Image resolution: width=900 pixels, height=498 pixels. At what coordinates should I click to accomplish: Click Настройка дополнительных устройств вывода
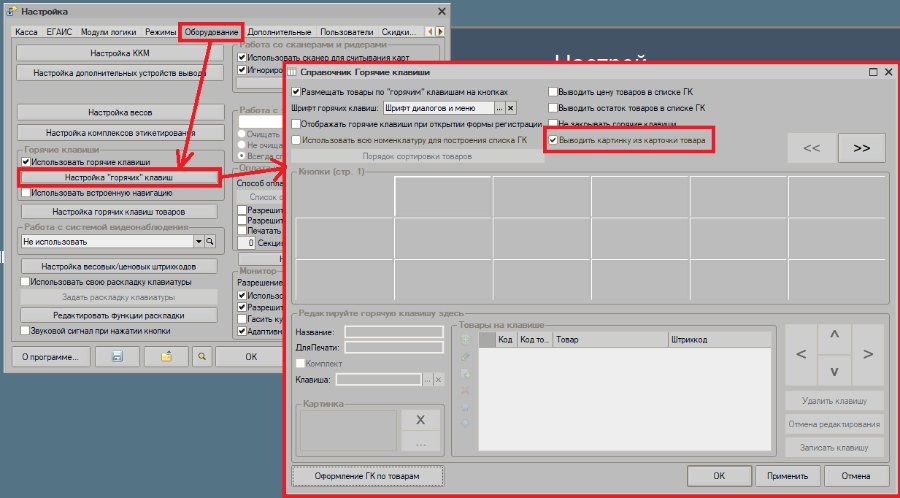click(x=120, y=73)
